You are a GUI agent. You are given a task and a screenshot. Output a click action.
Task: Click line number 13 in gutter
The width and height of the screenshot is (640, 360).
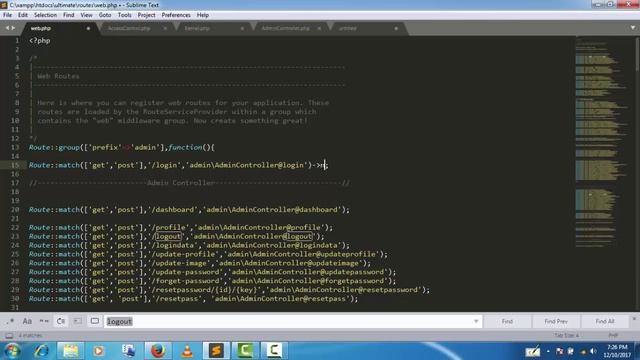coord(15,147)
